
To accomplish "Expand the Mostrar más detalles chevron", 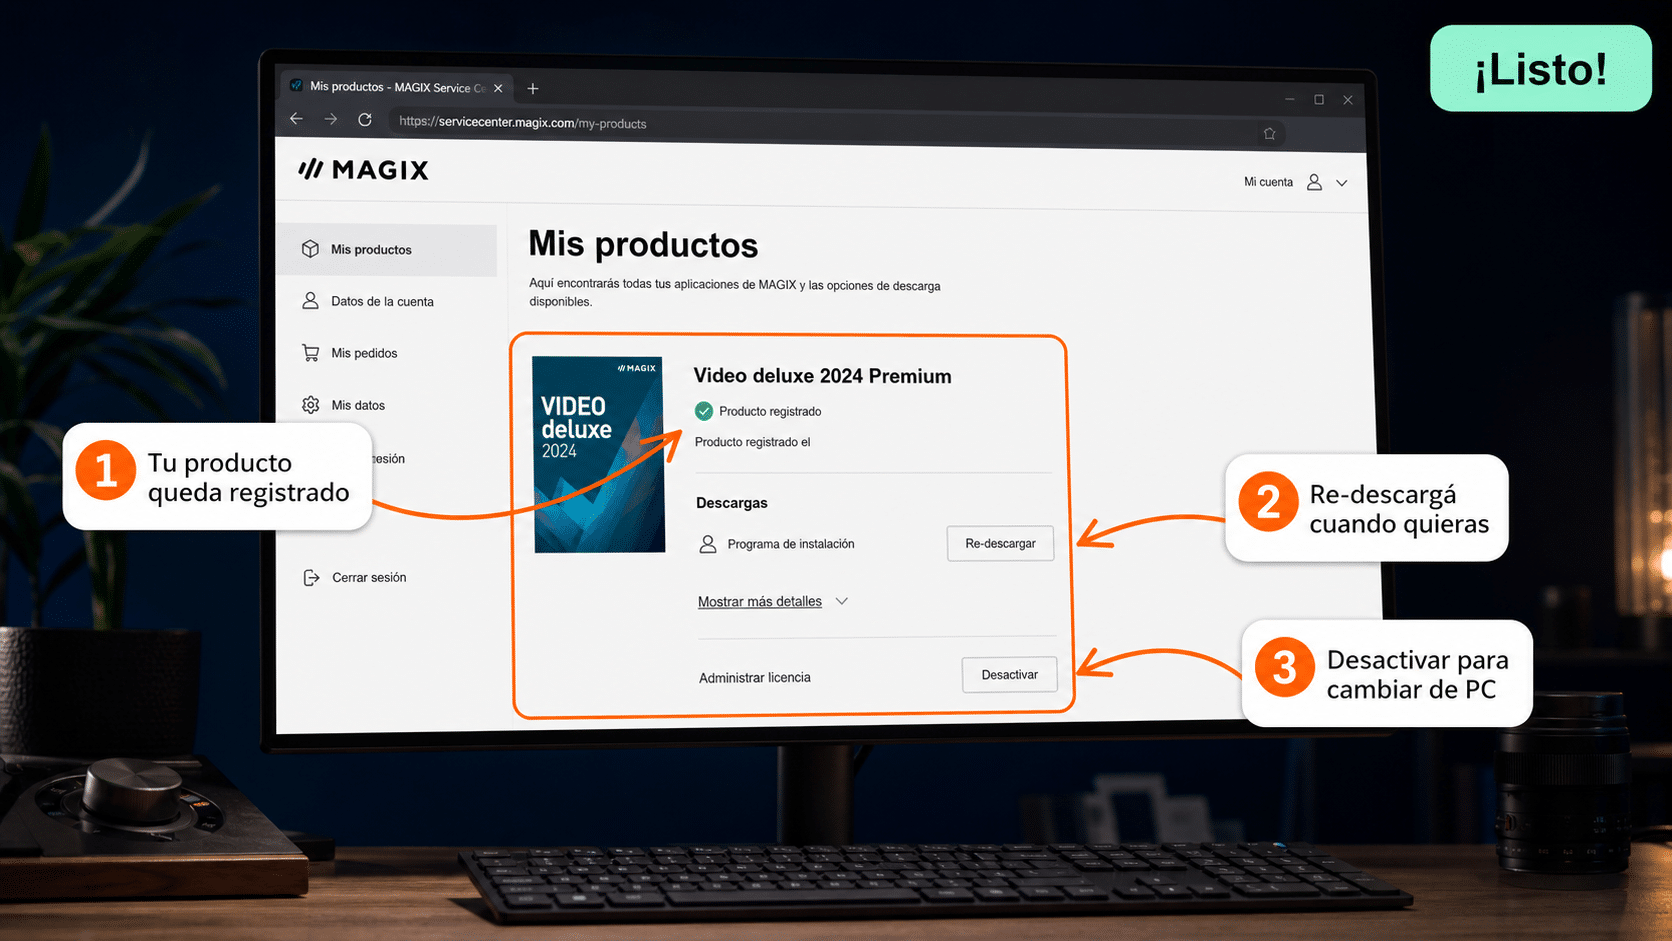I will (x=842, y=601).
